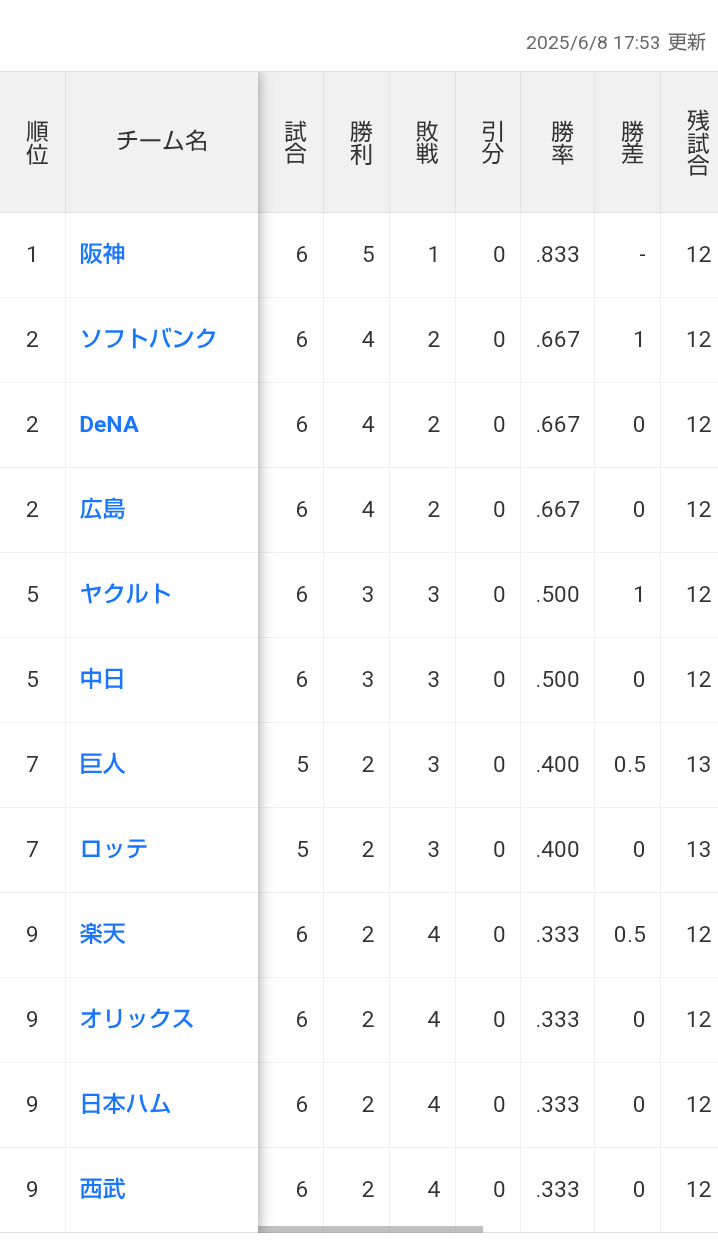Viewport: 718px width, 1243px height.
Task: Click the 残試合 column header
Action: [697, 142]
